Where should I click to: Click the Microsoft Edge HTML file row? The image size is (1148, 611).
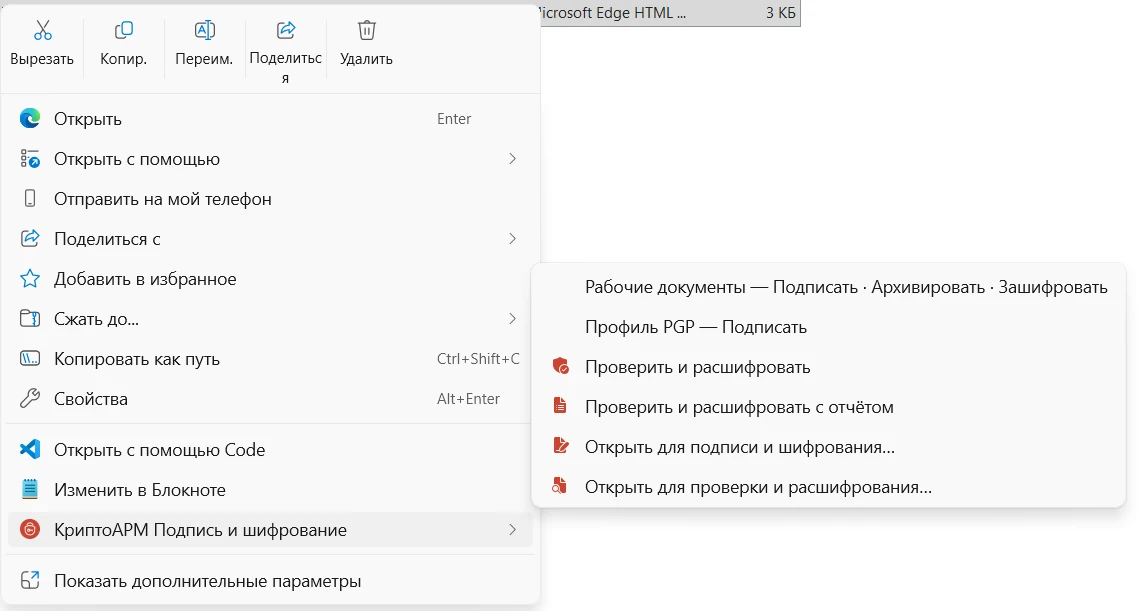[x=670, y=12]
